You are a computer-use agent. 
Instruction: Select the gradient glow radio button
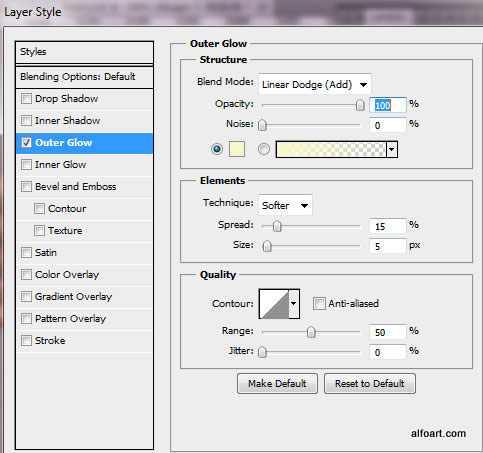coord(264,149)
